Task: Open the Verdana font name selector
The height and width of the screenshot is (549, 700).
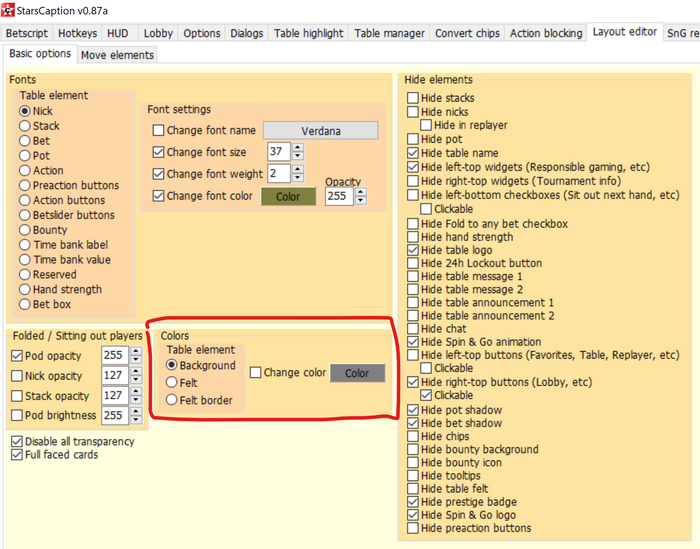Action: (320, 131)
